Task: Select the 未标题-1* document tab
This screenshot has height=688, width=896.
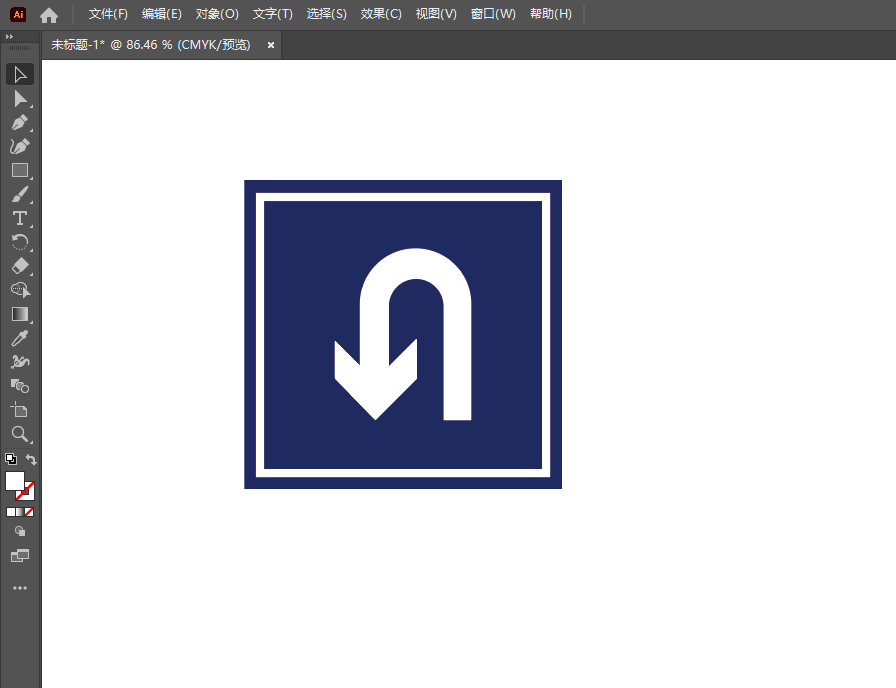Action: (x=151, y=45)
